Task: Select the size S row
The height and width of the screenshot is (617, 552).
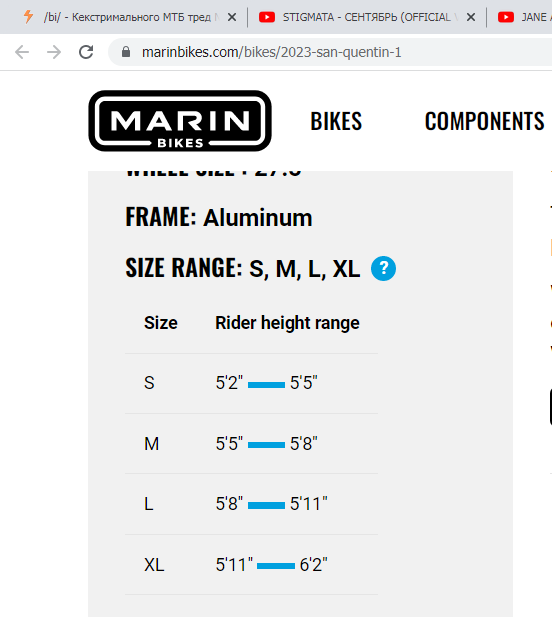Action: tap(251, 383)
